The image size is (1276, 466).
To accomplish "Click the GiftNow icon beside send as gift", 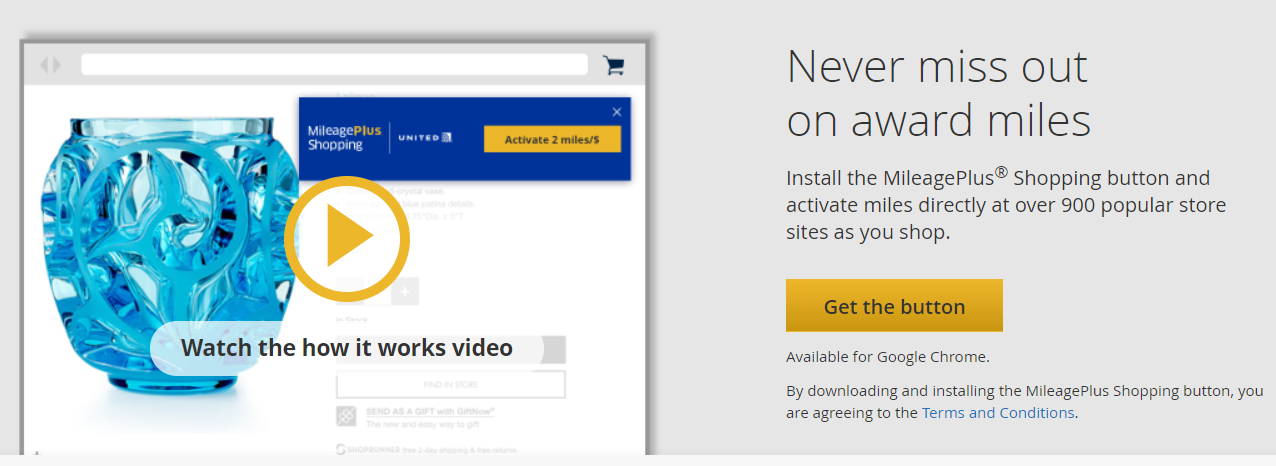I will tap(346, 417).
